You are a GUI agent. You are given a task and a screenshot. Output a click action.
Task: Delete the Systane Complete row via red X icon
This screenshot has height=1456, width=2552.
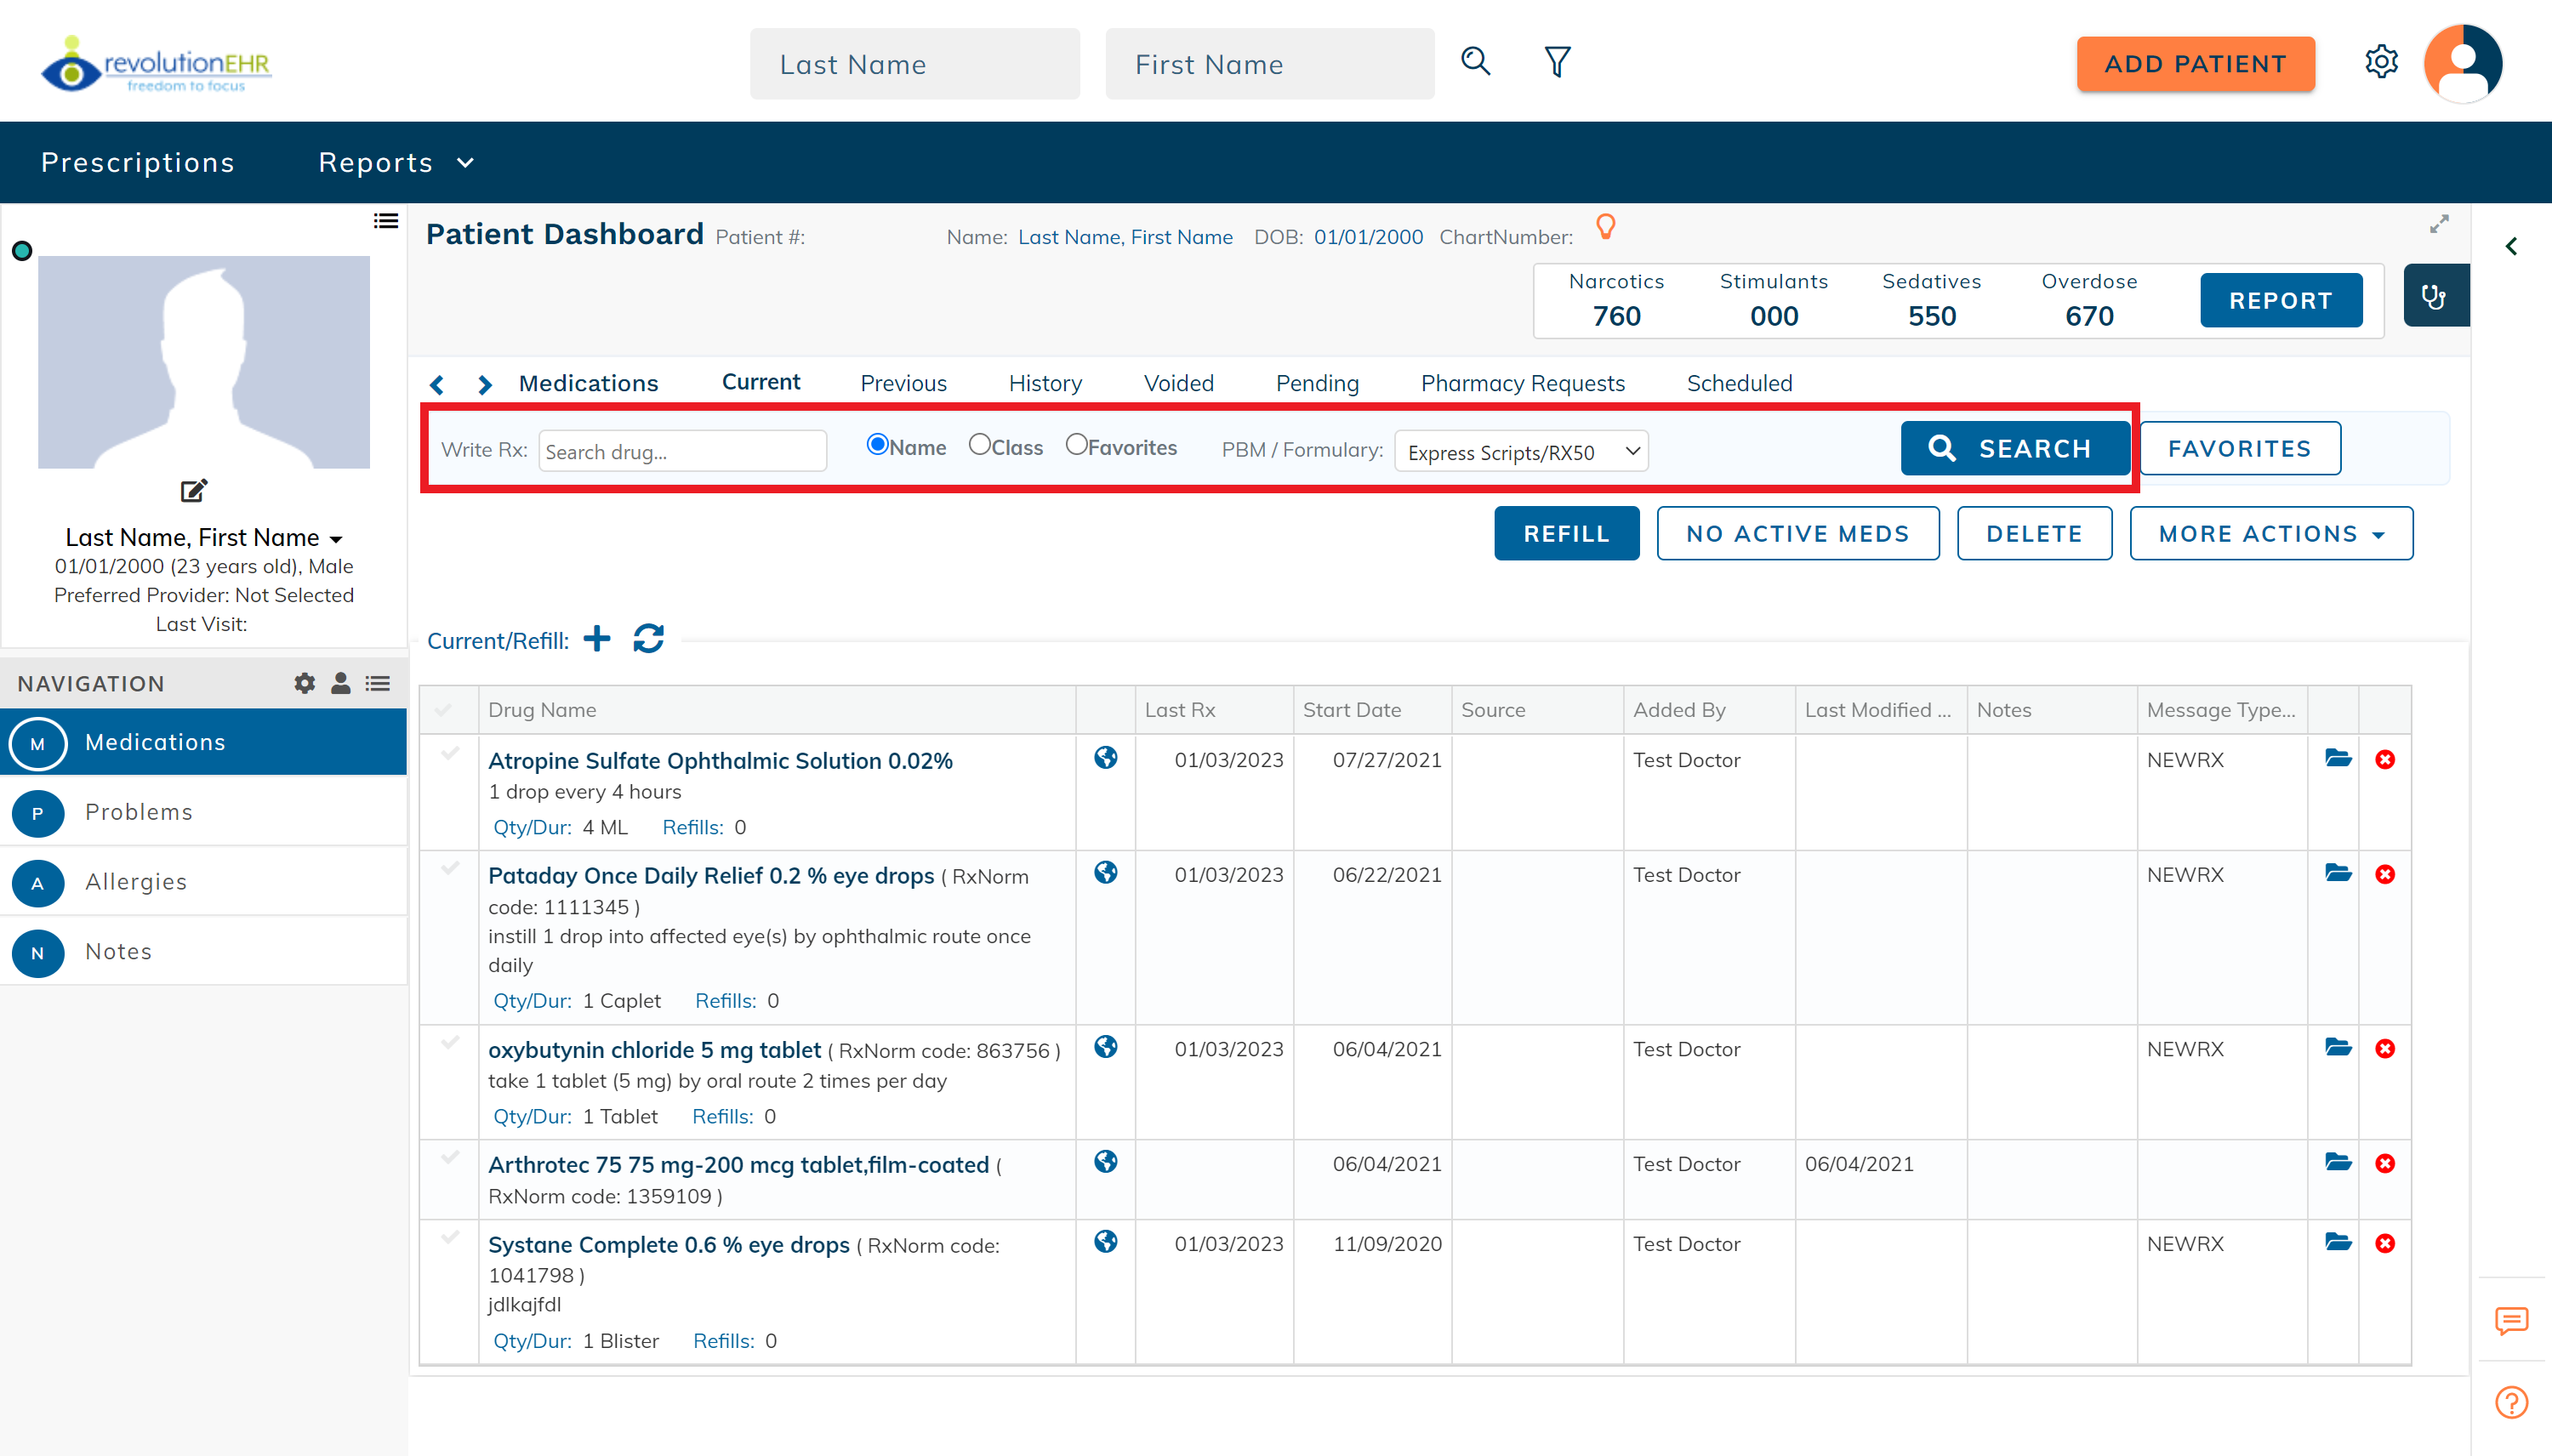pyautogui.click(x=2385, y=1243)
